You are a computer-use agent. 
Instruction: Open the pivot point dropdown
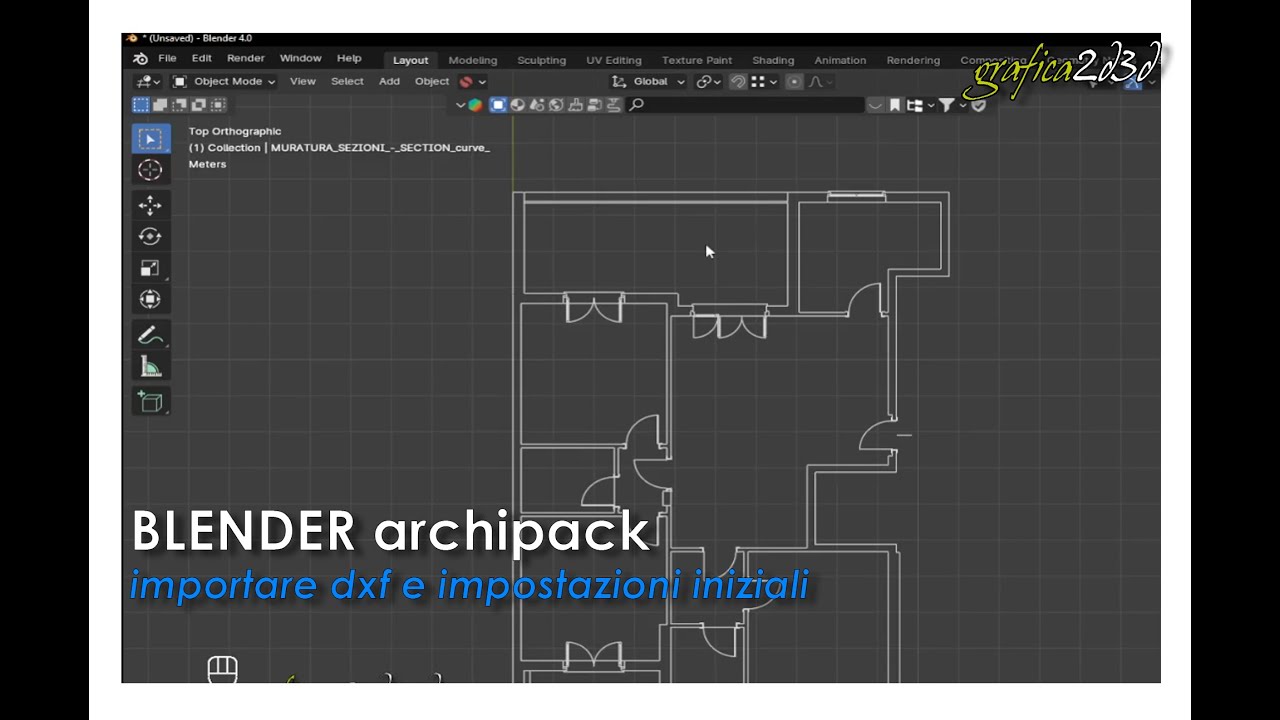point(708,82)
